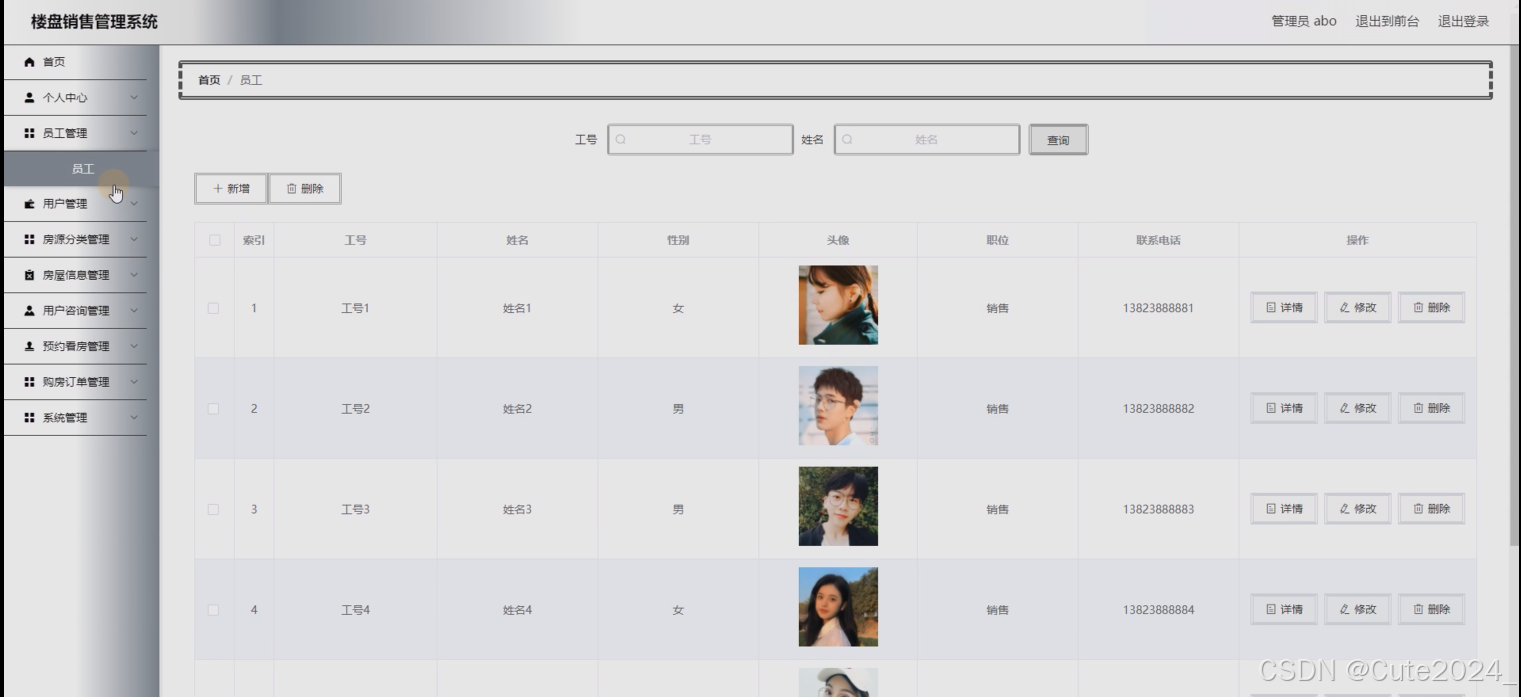Screen dimensions: 1521x697
Task: Click 详情 for row 工号2
Action: 1284,408
